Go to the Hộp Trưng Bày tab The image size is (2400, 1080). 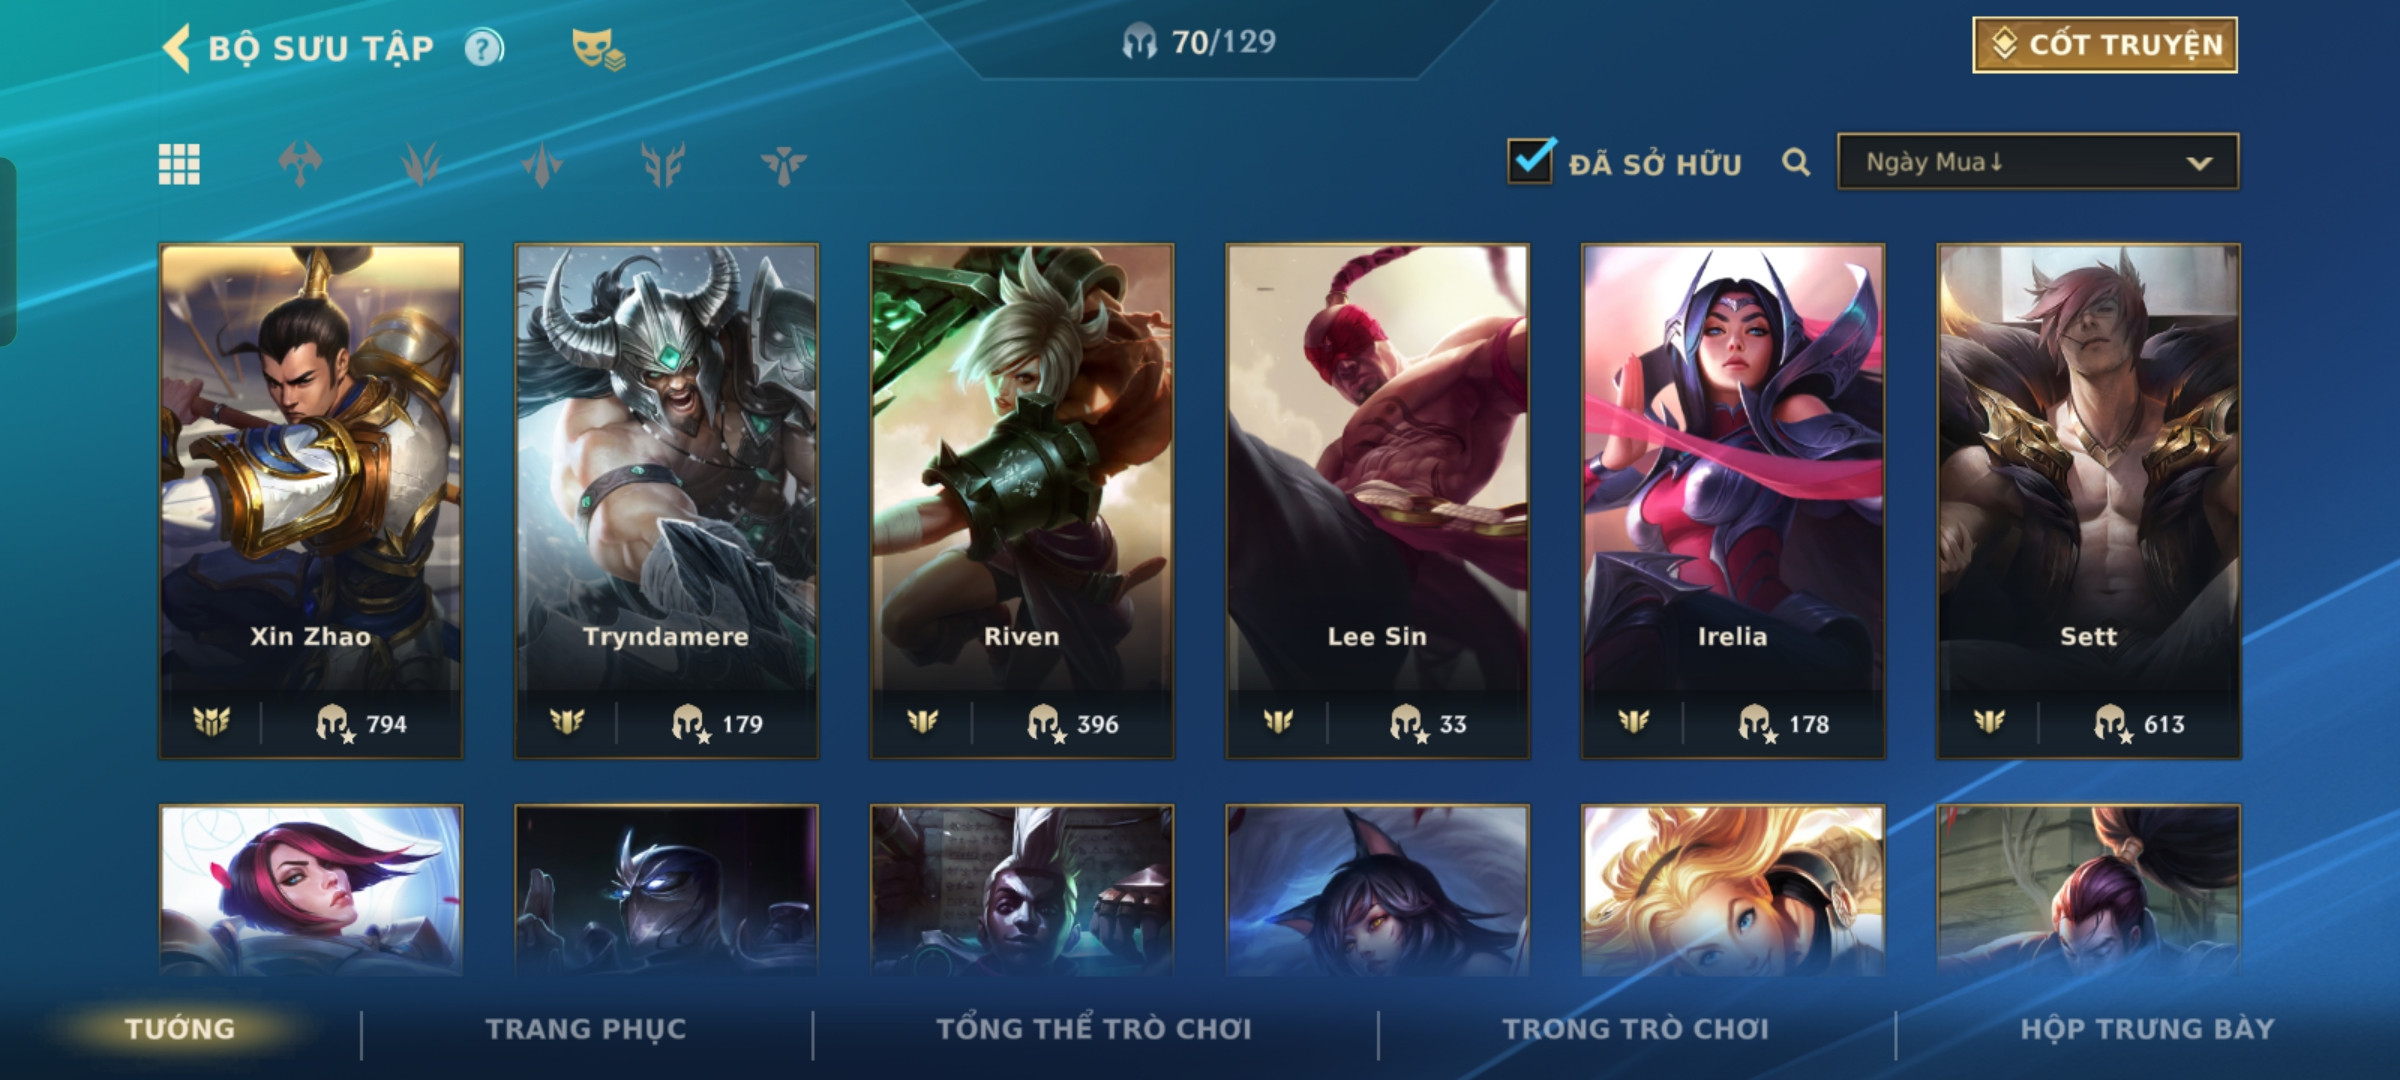click(x=2147, y=1029)
